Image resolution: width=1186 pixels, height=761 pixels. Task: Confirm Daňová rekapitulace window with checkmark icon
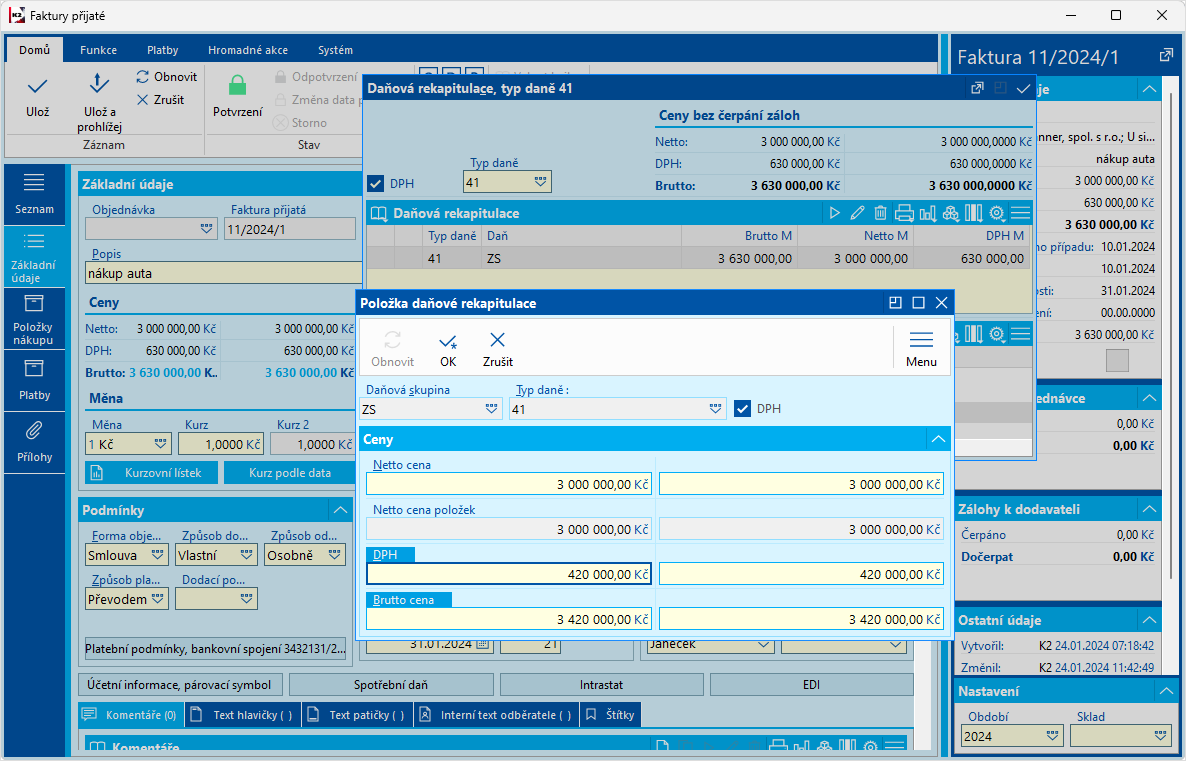point(1023,89)
